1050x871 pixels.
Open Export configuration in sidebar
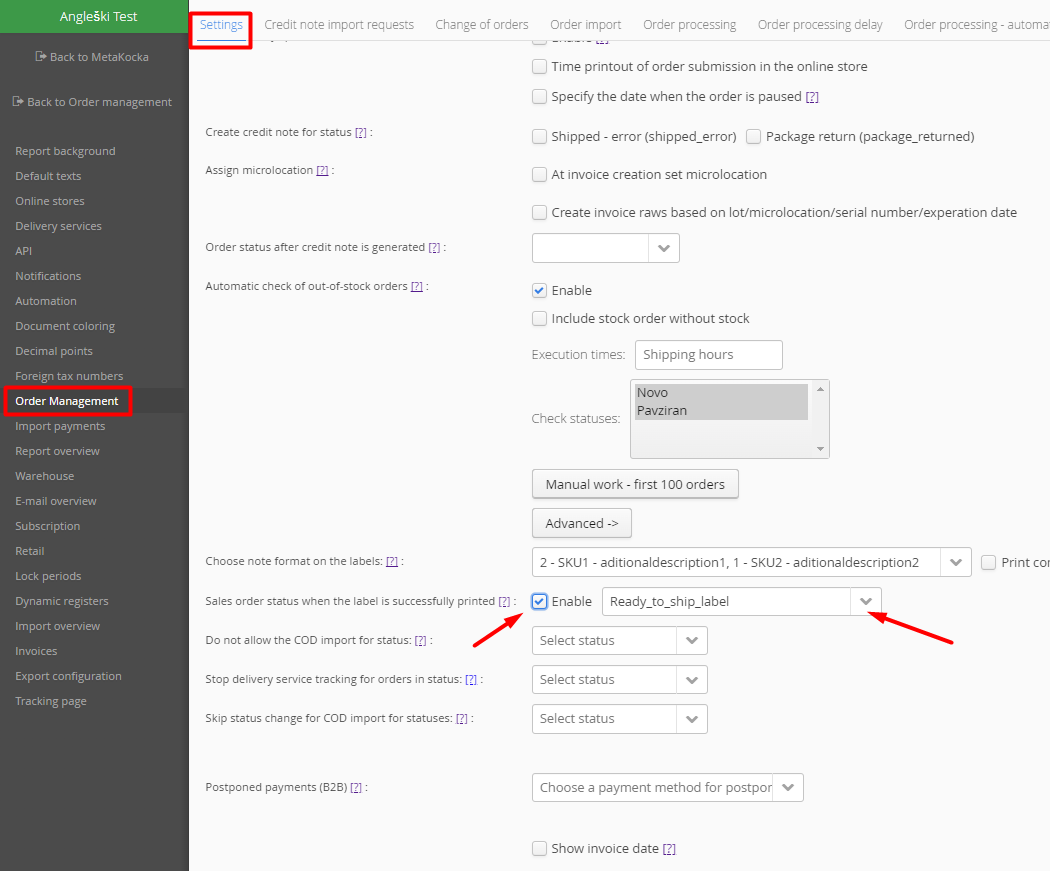coord(68,676)
